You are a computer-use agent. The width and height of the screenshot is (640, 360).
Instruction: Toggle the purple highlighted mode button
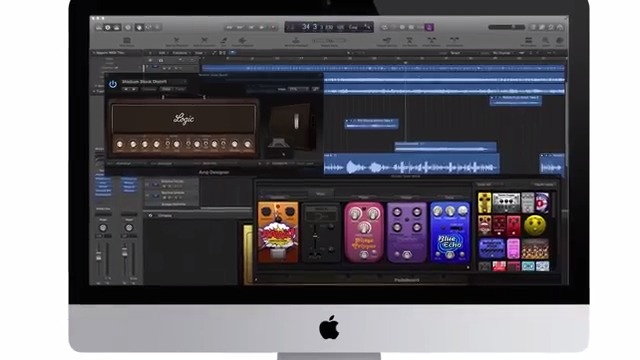point(429,27)
